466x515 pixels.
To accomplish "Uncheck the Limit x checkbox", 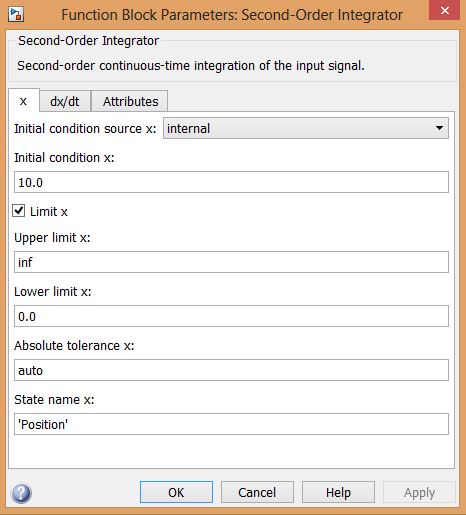I will click(x=19, y=211).
